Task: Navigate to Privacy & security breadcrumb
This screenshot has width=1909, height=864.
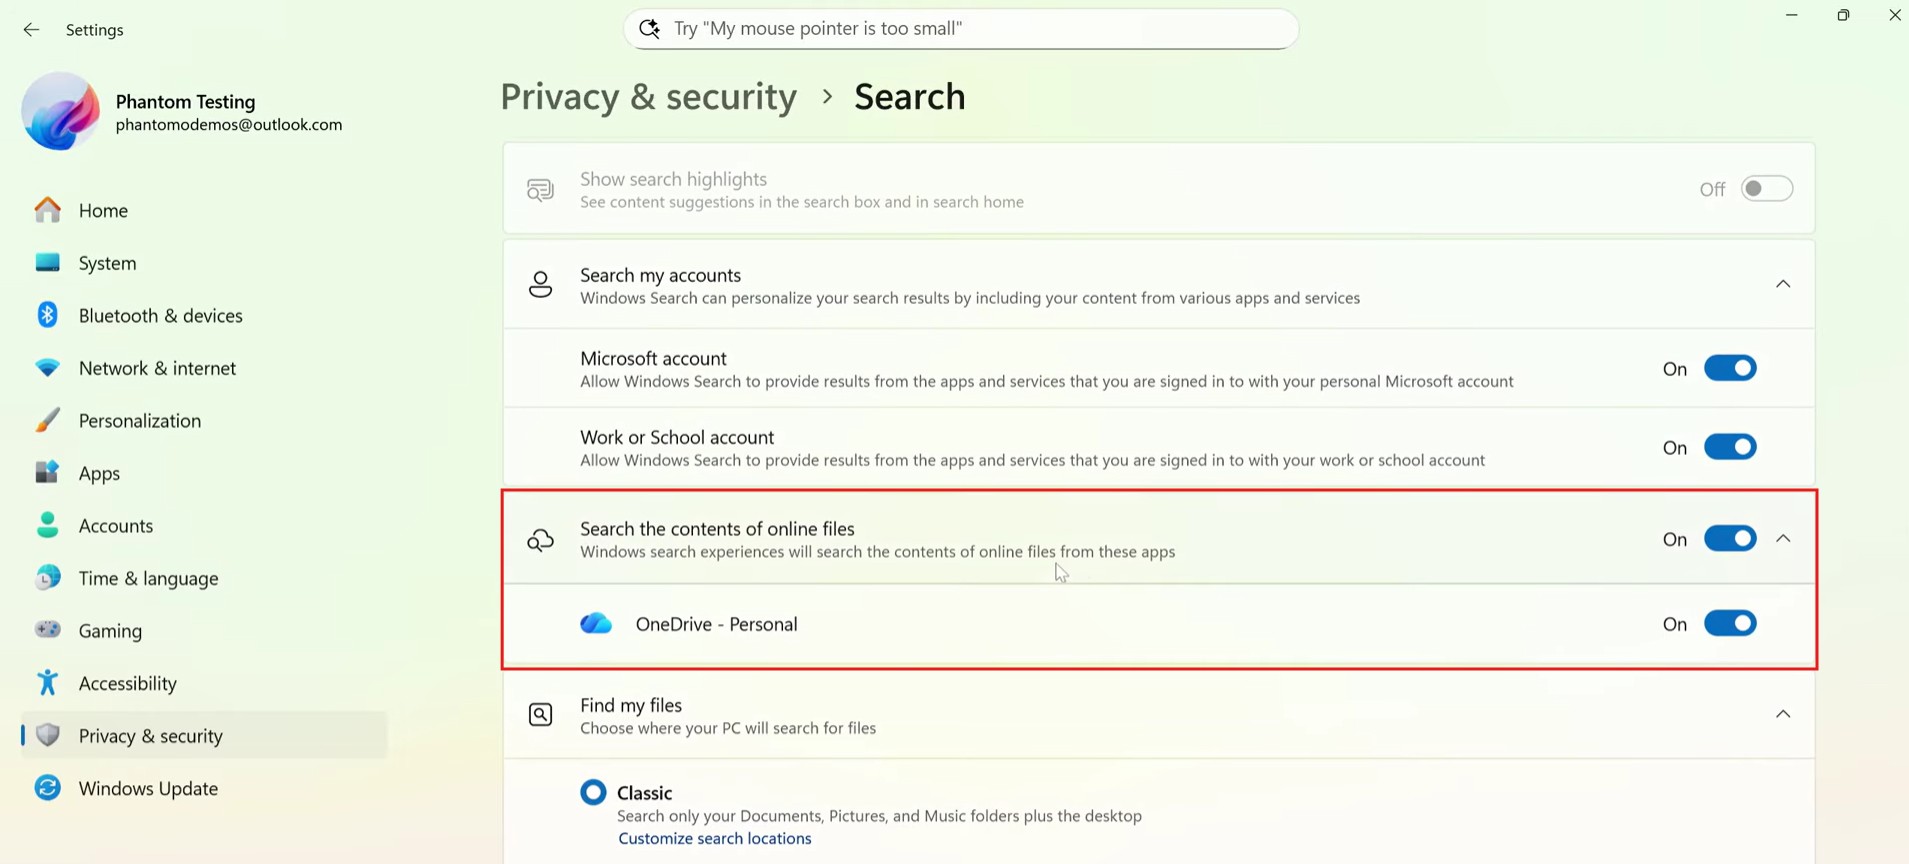Action: tap(648, 96)
